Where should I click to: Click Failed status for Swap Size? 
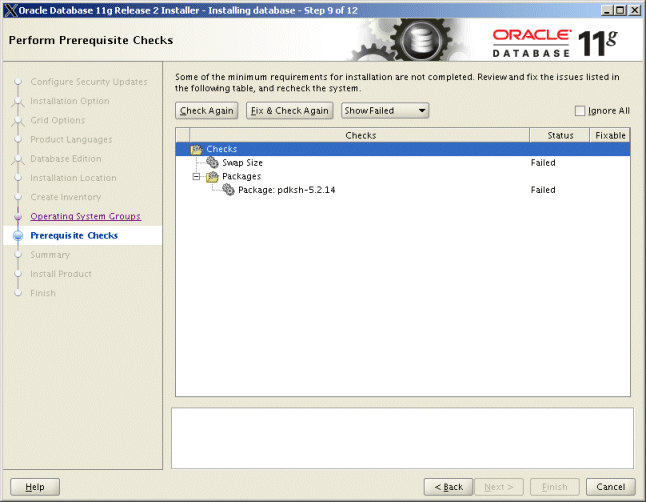click(x=543, y=163)
